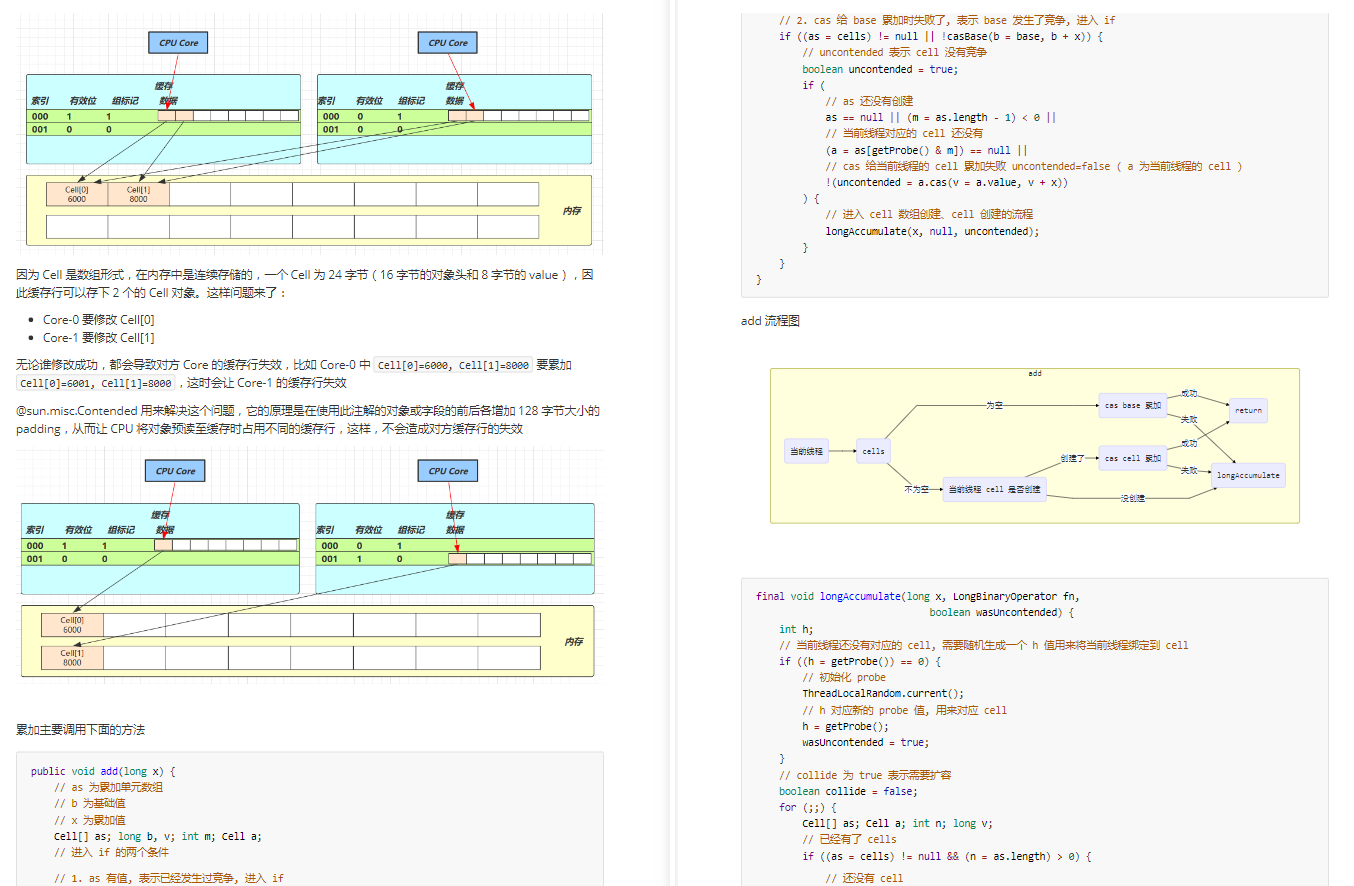Image resolution: width=1354 pixels, height=886 pixels.
Task: Click the "累加主要调用下面的方法" text
Action: (x=80, y=730)
